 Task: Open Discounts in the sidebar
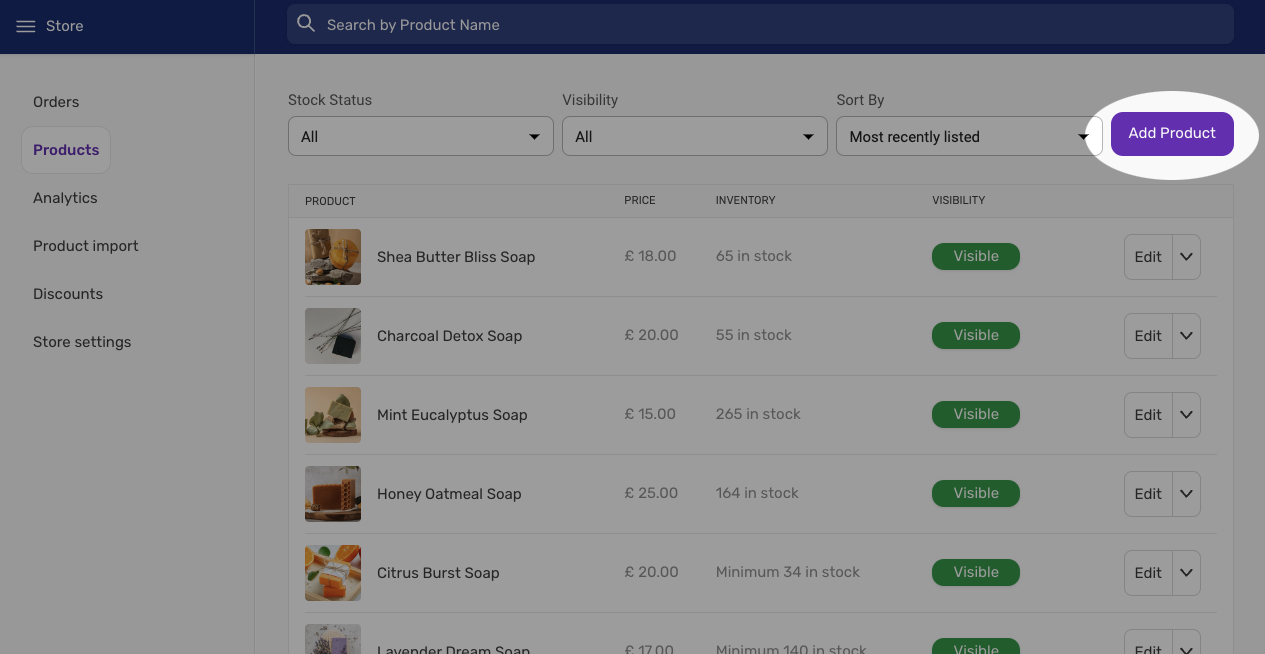pyautogui.click(x=68, y=294)
